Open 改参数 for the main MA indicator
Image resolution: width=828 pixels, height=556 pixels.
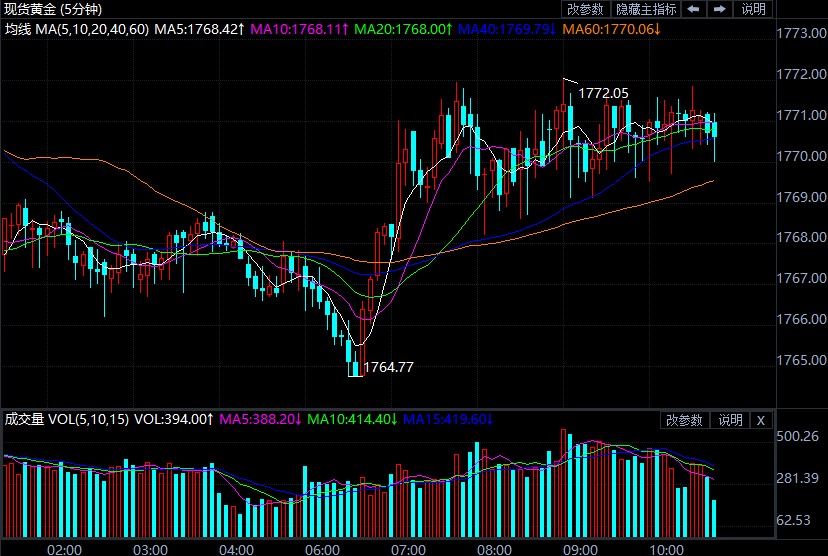[x=585, y=10]
